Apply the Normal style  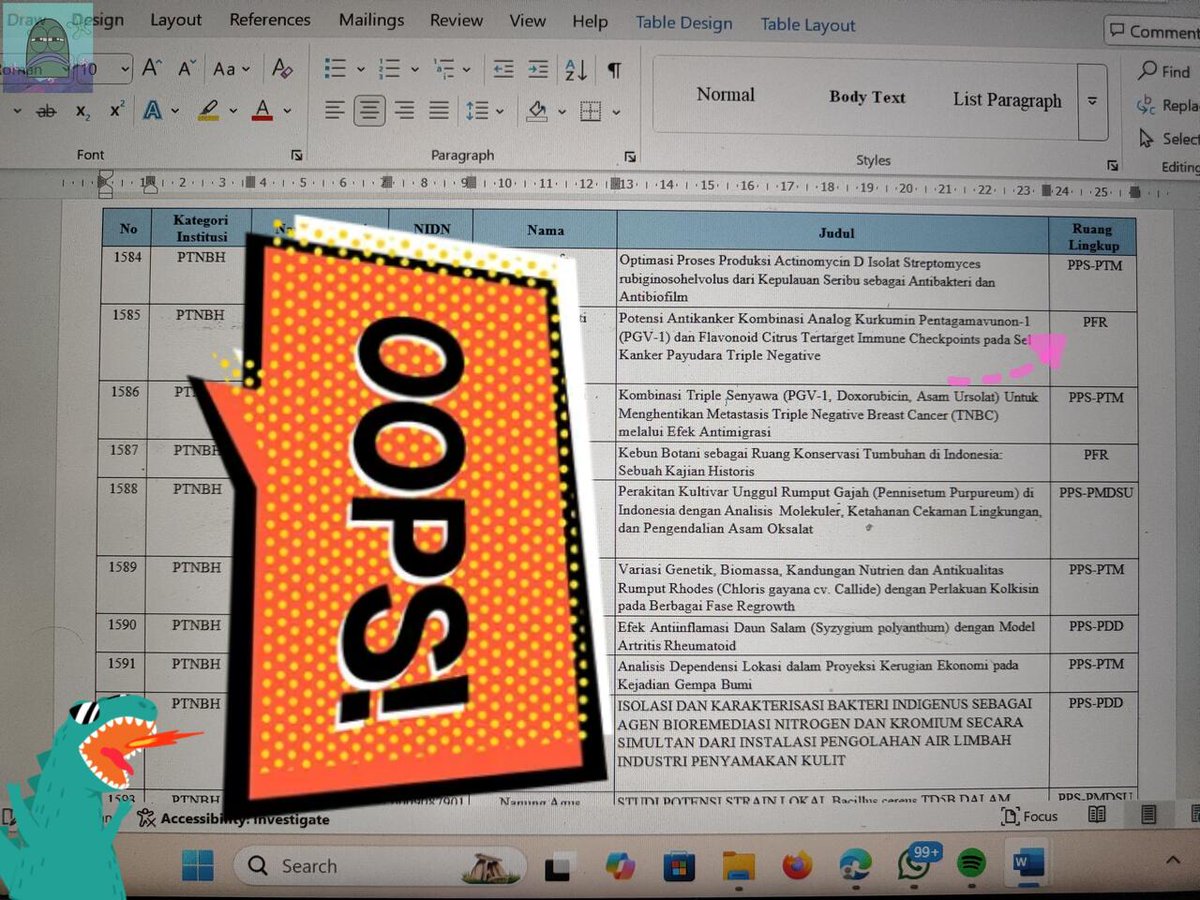point(726,95)
